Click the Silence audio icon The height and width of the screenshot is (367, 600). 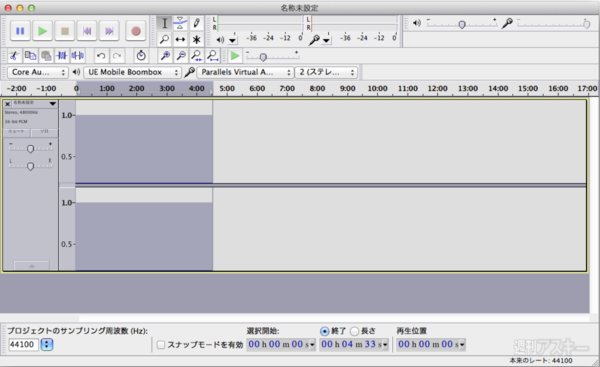[77, 56]
